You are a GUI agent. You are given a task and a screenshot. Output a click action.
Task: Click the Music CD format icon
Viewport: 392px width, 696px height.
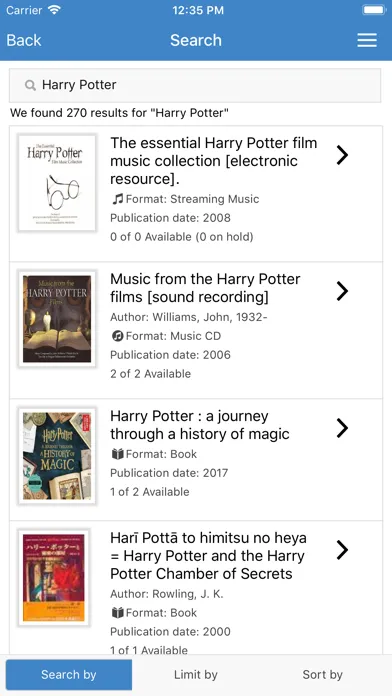pyautogui.click(x=117, y=336)
